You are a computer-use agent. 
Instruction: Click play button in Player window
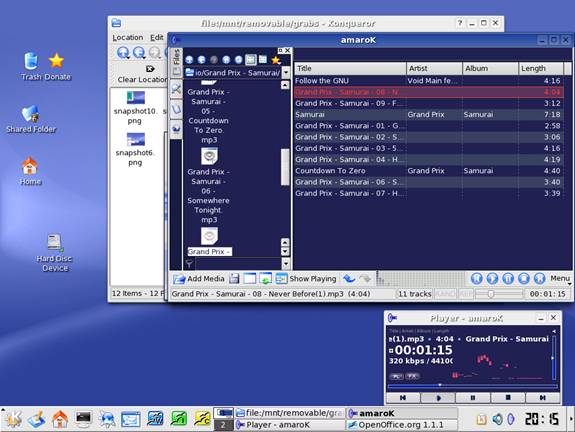tap(438, 398)
